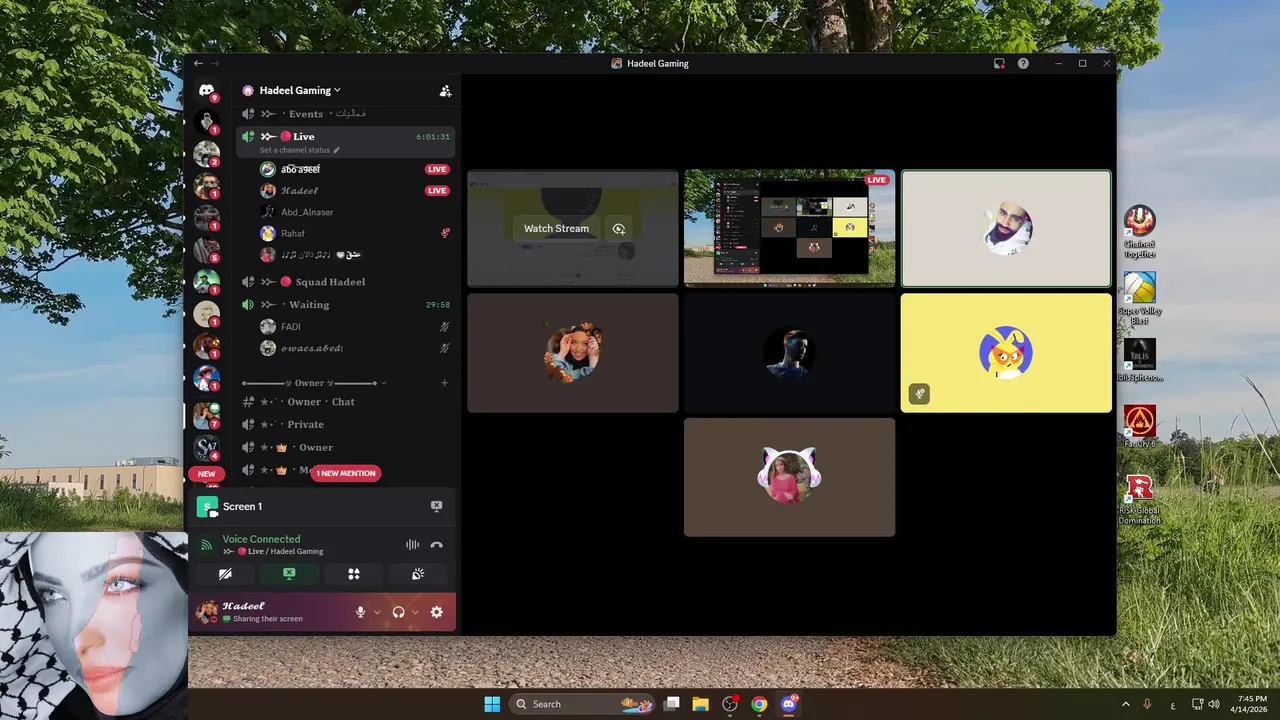Open the soundboard button
The height and width of the screenshot is (720, 1280).
pos(418,574)
